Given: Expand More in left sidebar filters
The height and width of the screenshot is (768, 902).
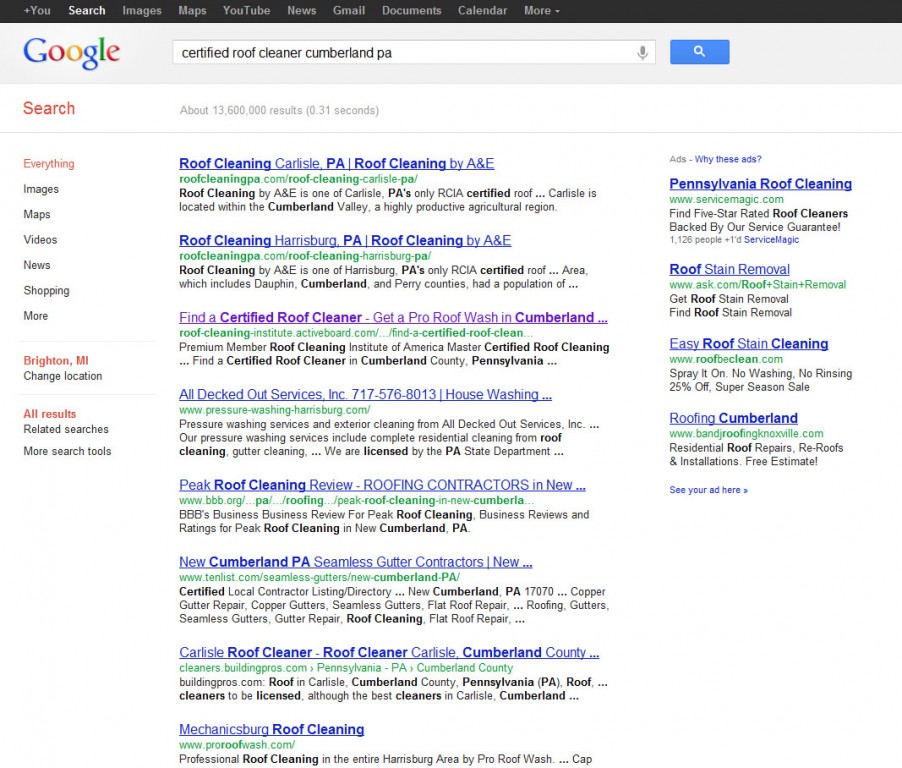Looking at the screenshot, I should 36,316.
